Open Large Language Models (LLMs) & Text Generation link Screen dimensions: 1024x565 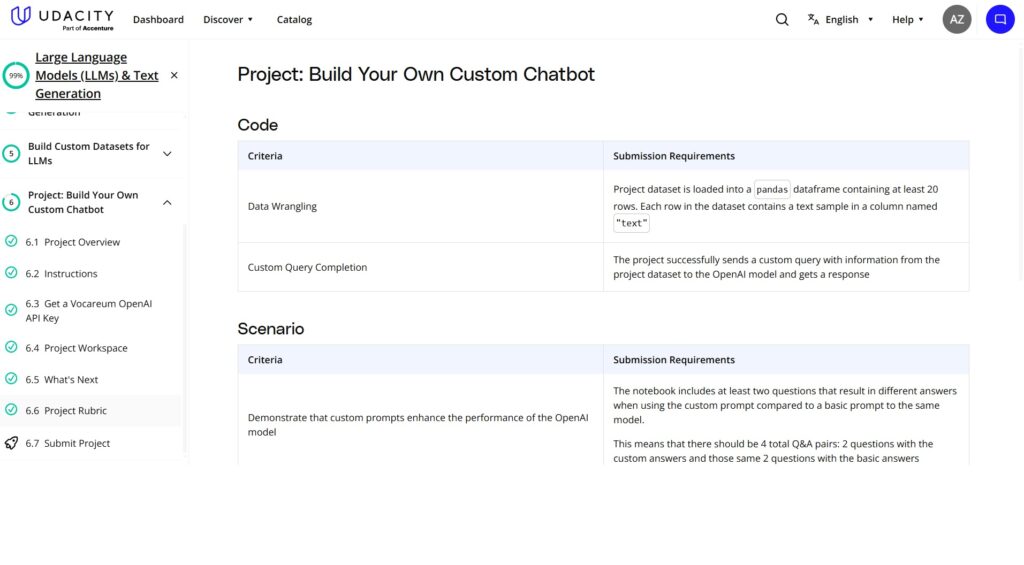(x=97, y=75)
